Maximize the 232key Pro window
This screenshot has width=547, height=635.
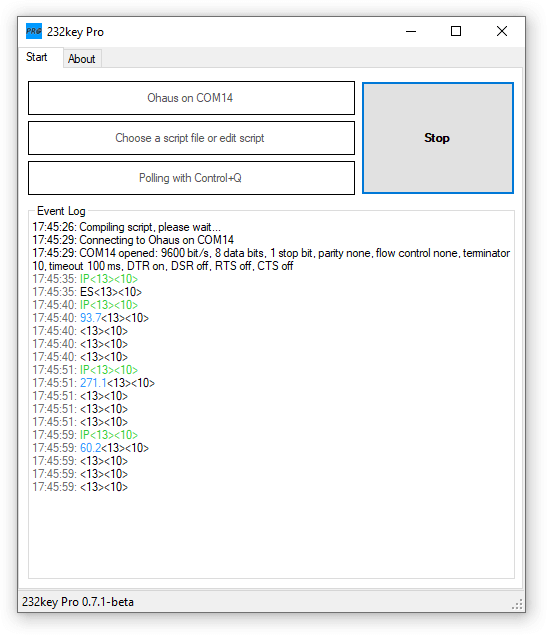coord(456,32)
